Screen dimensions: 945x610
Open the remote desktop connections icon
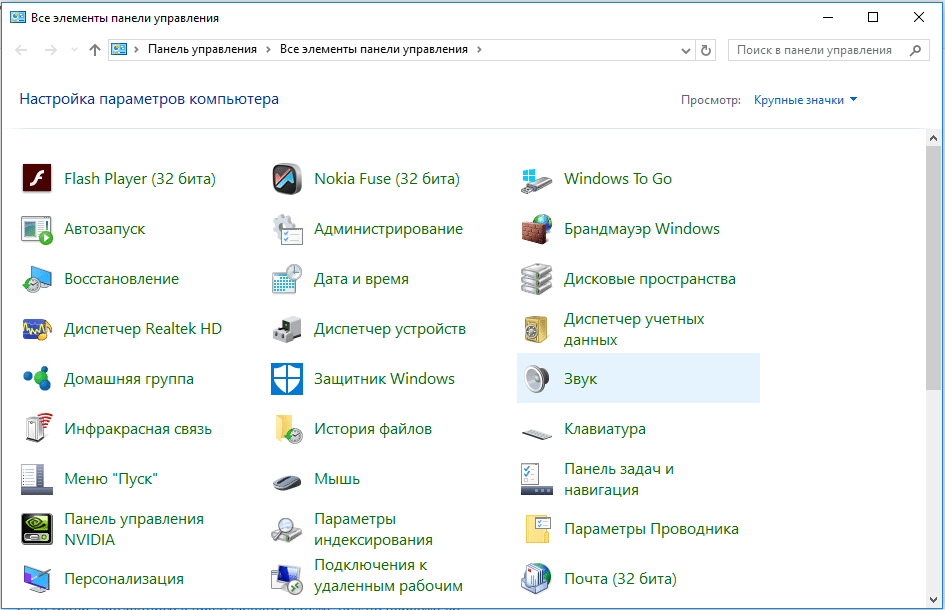(287, 579)
